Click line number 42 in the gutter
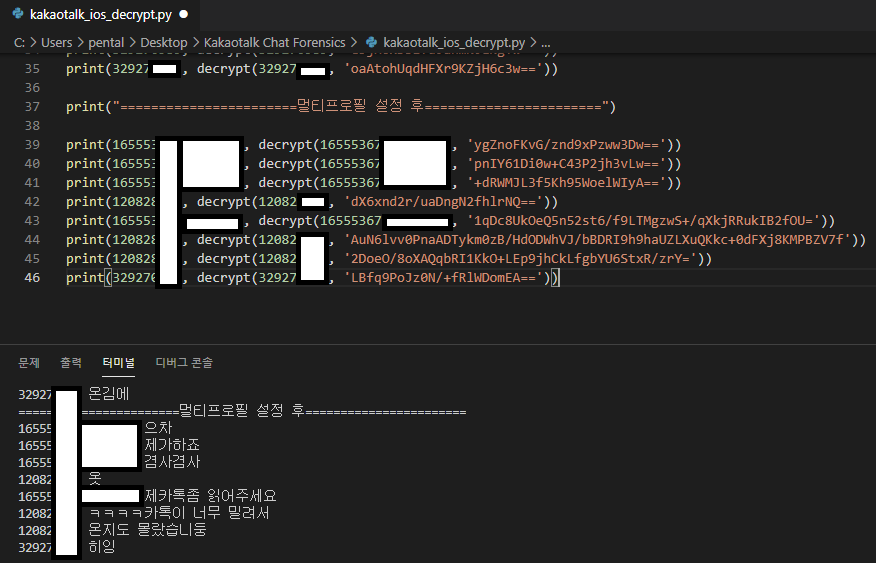876x563 pixels. [x=32, y=202]
